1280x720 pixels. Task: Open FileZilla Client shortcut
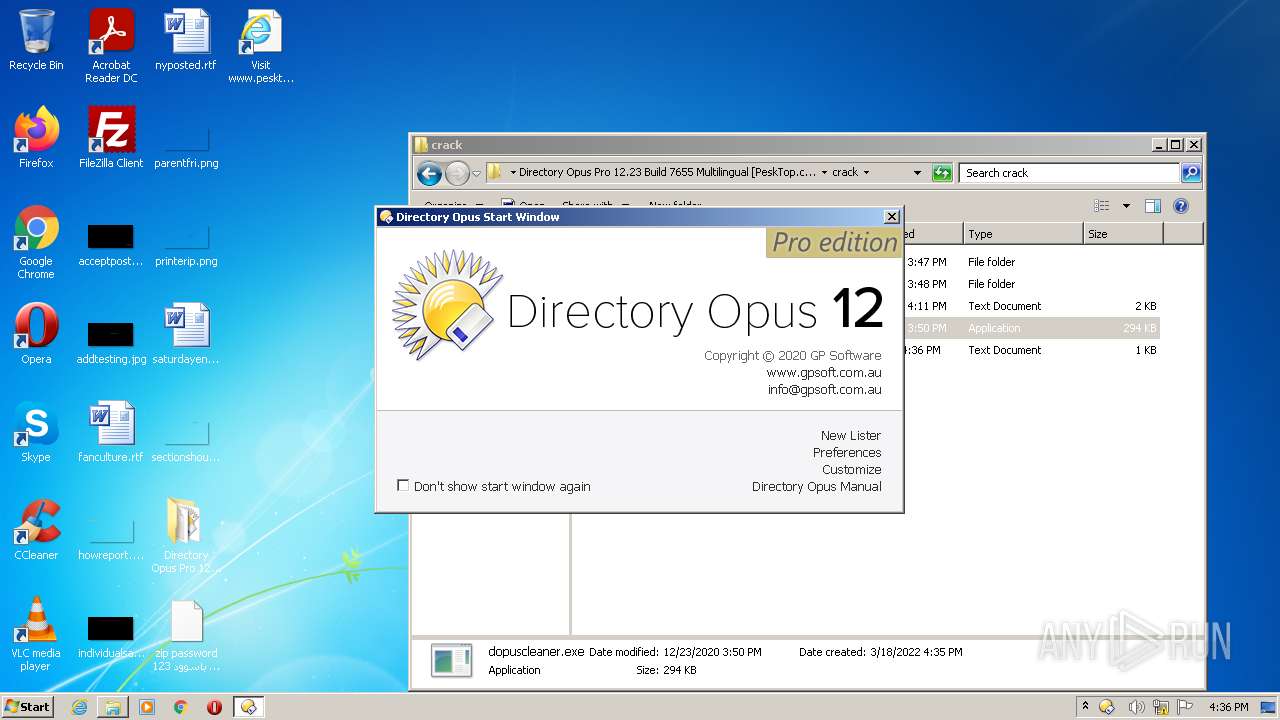click(x=111, y=138)
